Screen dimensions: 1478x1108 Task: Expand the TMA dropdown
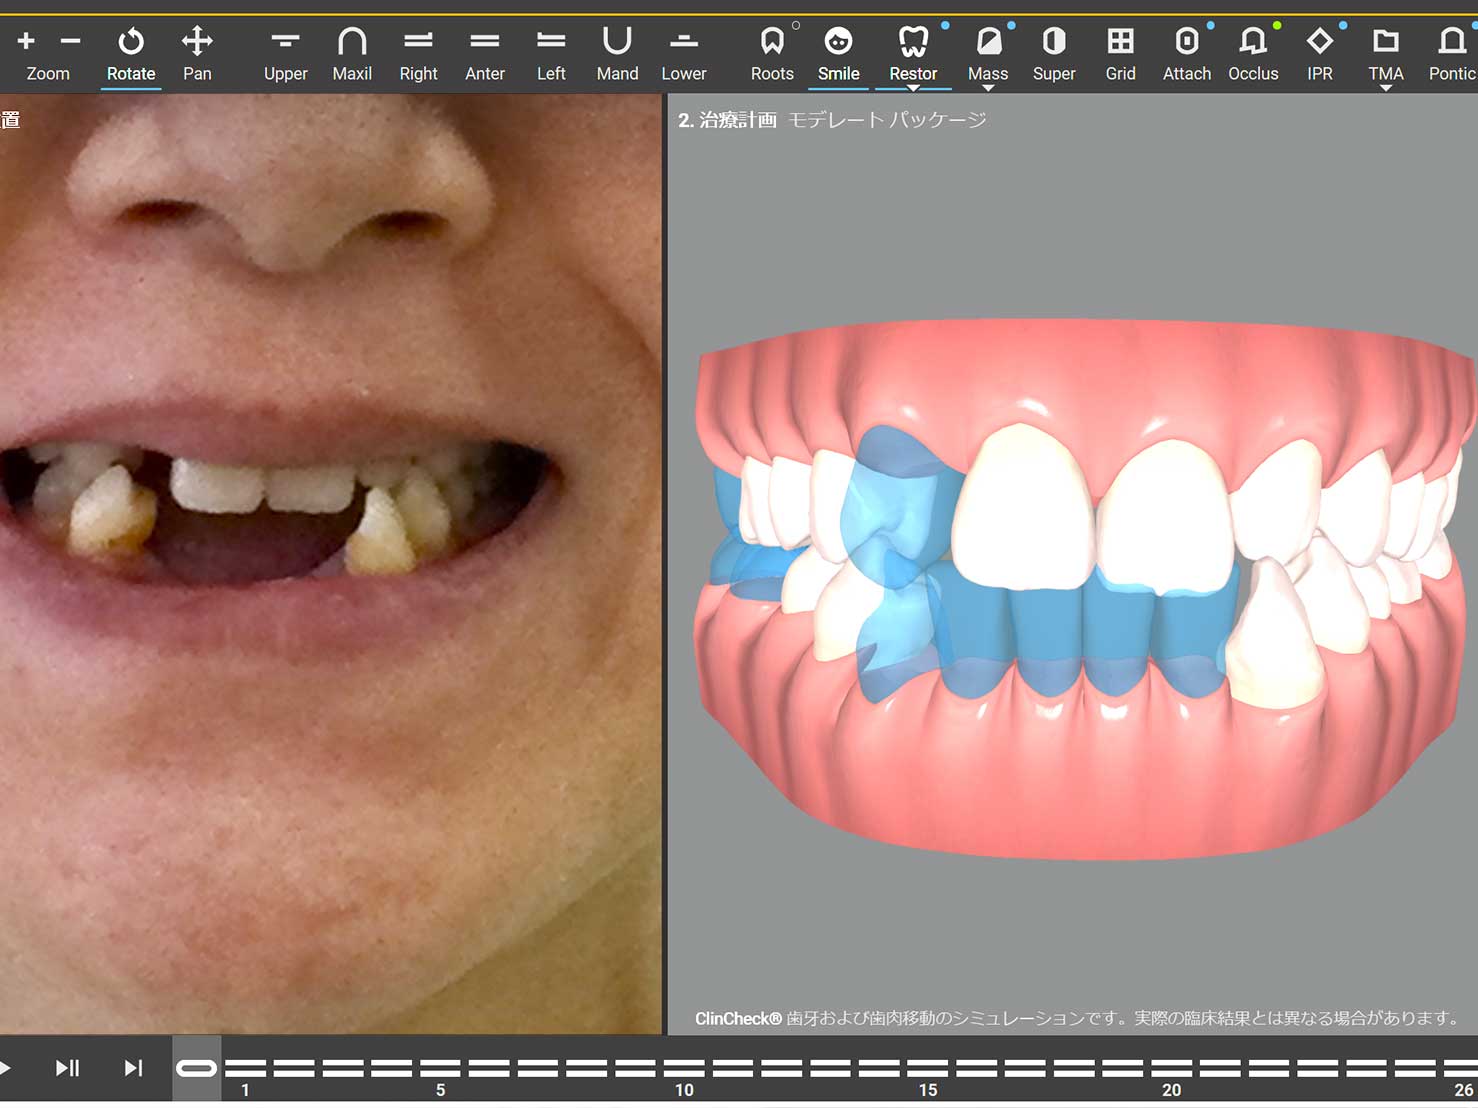[1386, 88]
